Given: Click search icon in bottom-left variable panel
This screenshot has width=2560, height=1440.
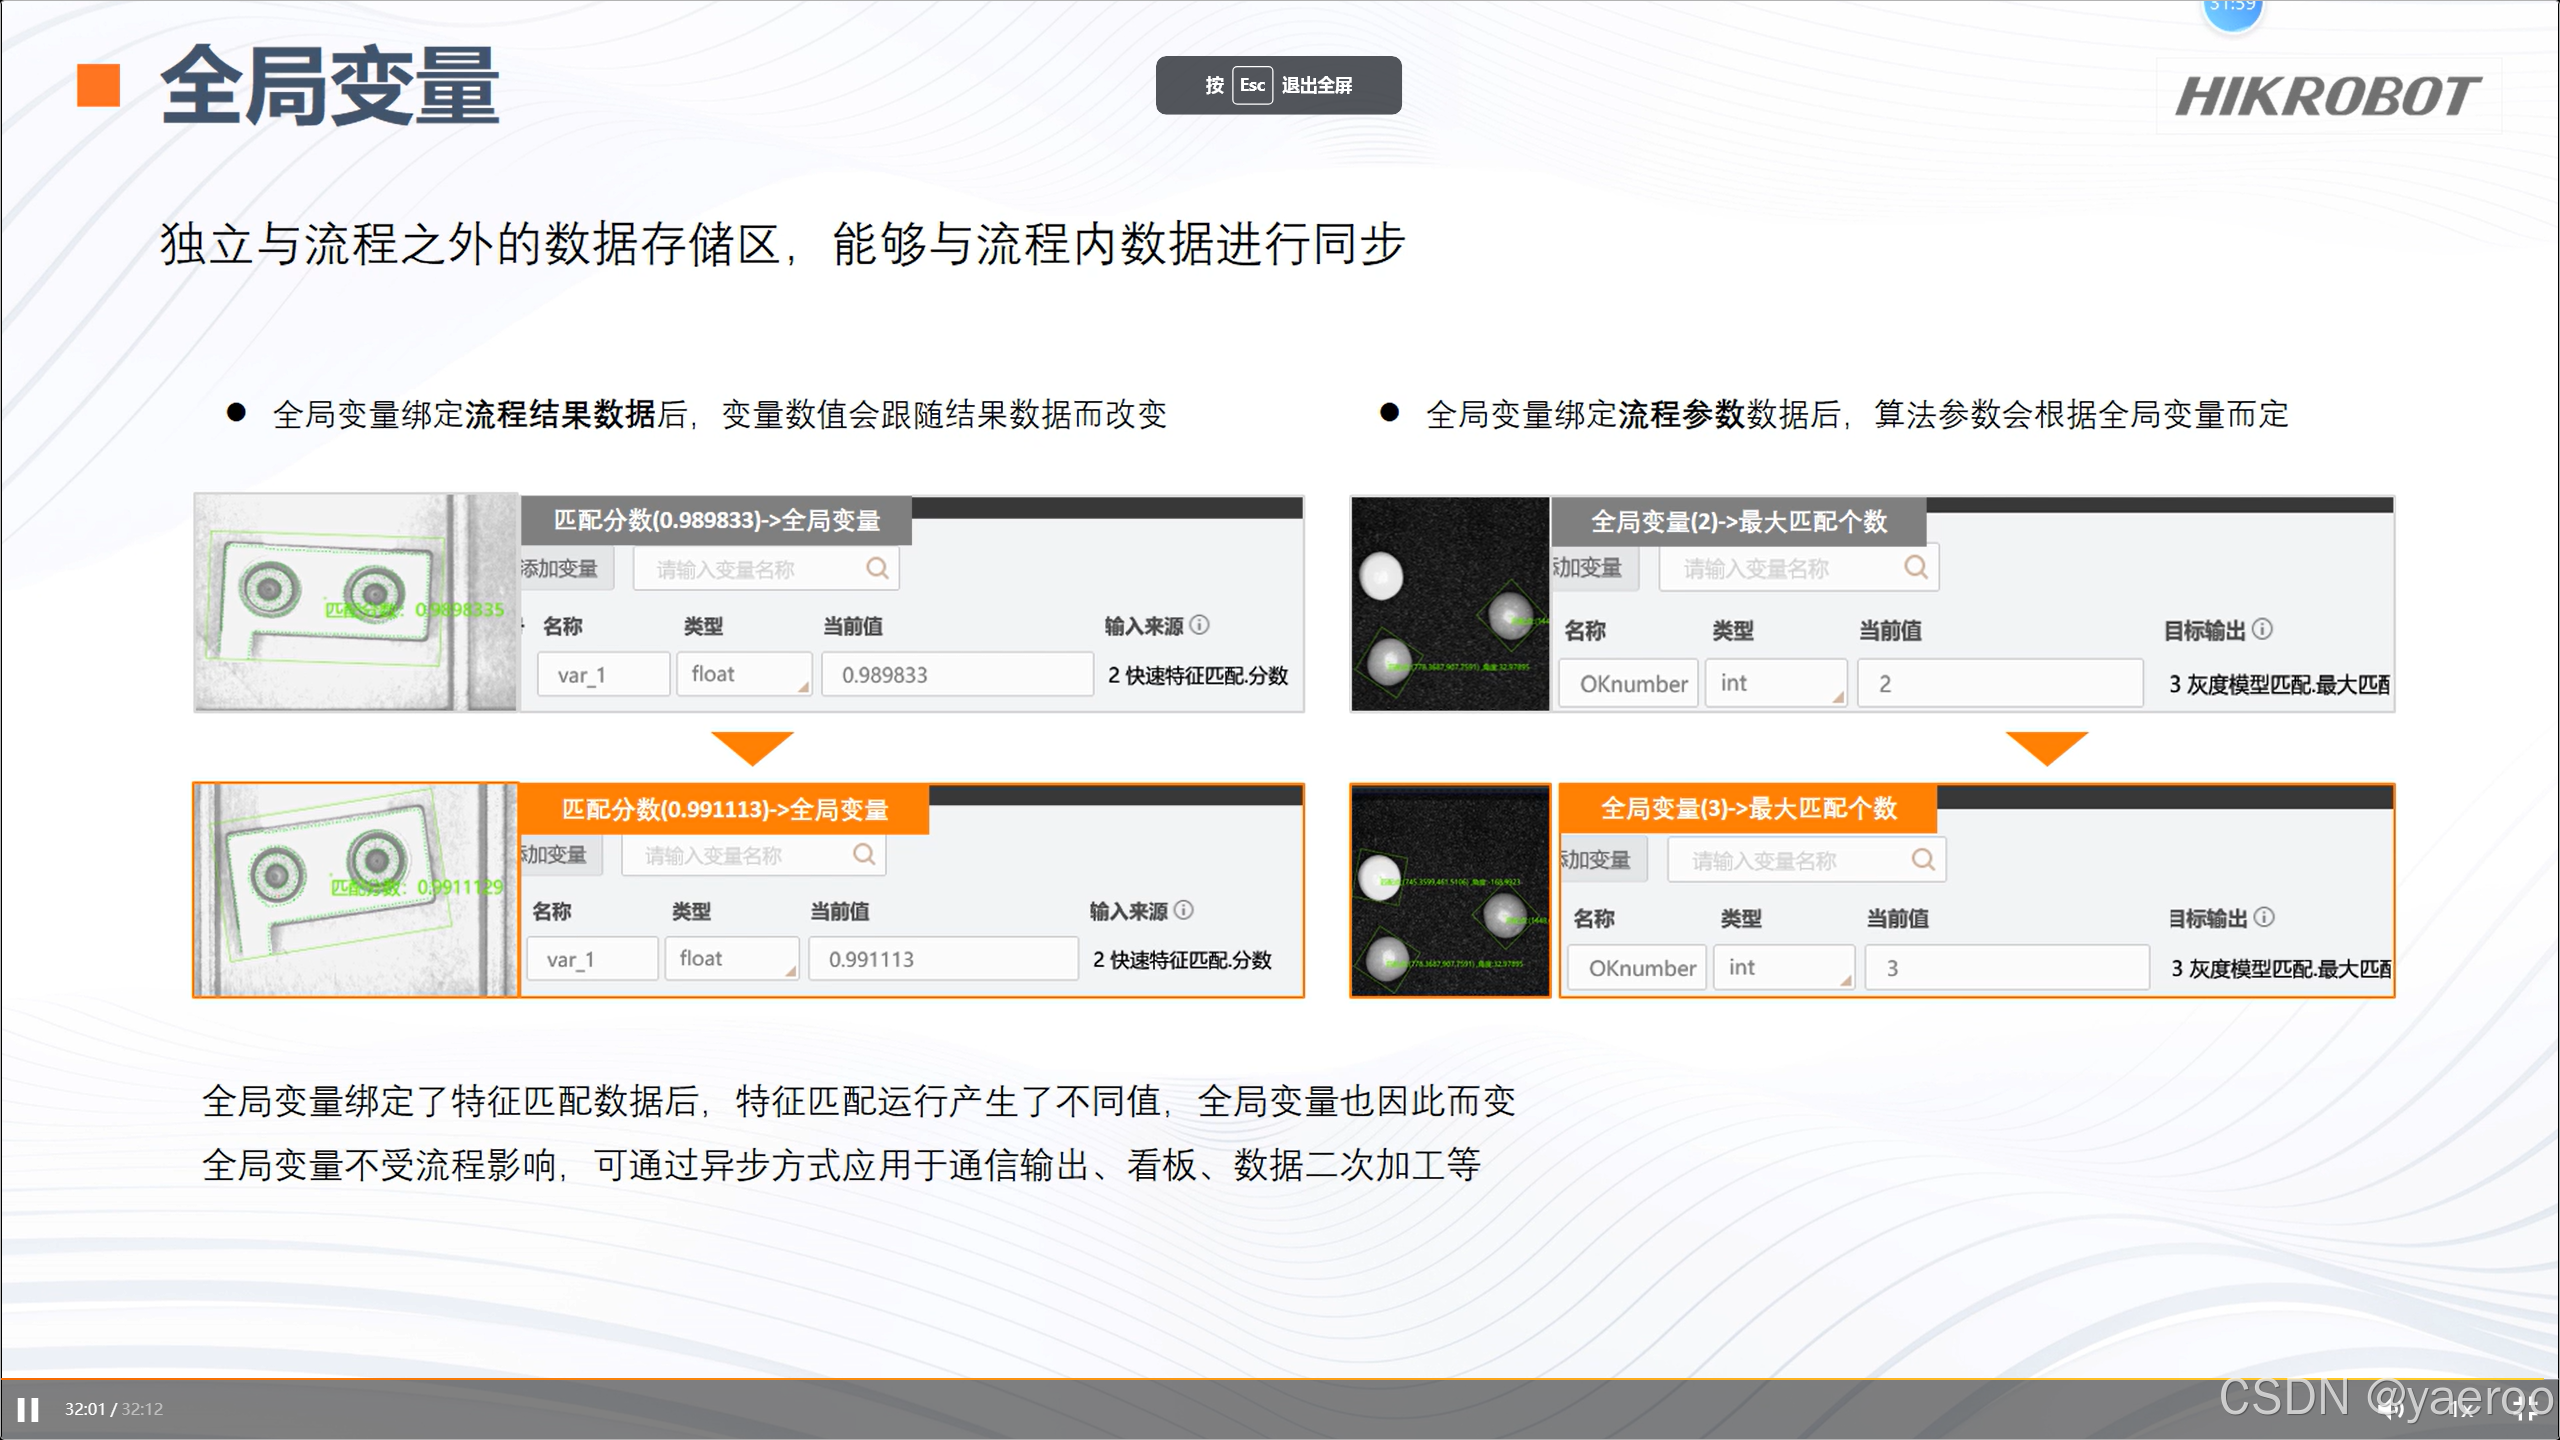Looking at the screenshot, I should [864, 854].
